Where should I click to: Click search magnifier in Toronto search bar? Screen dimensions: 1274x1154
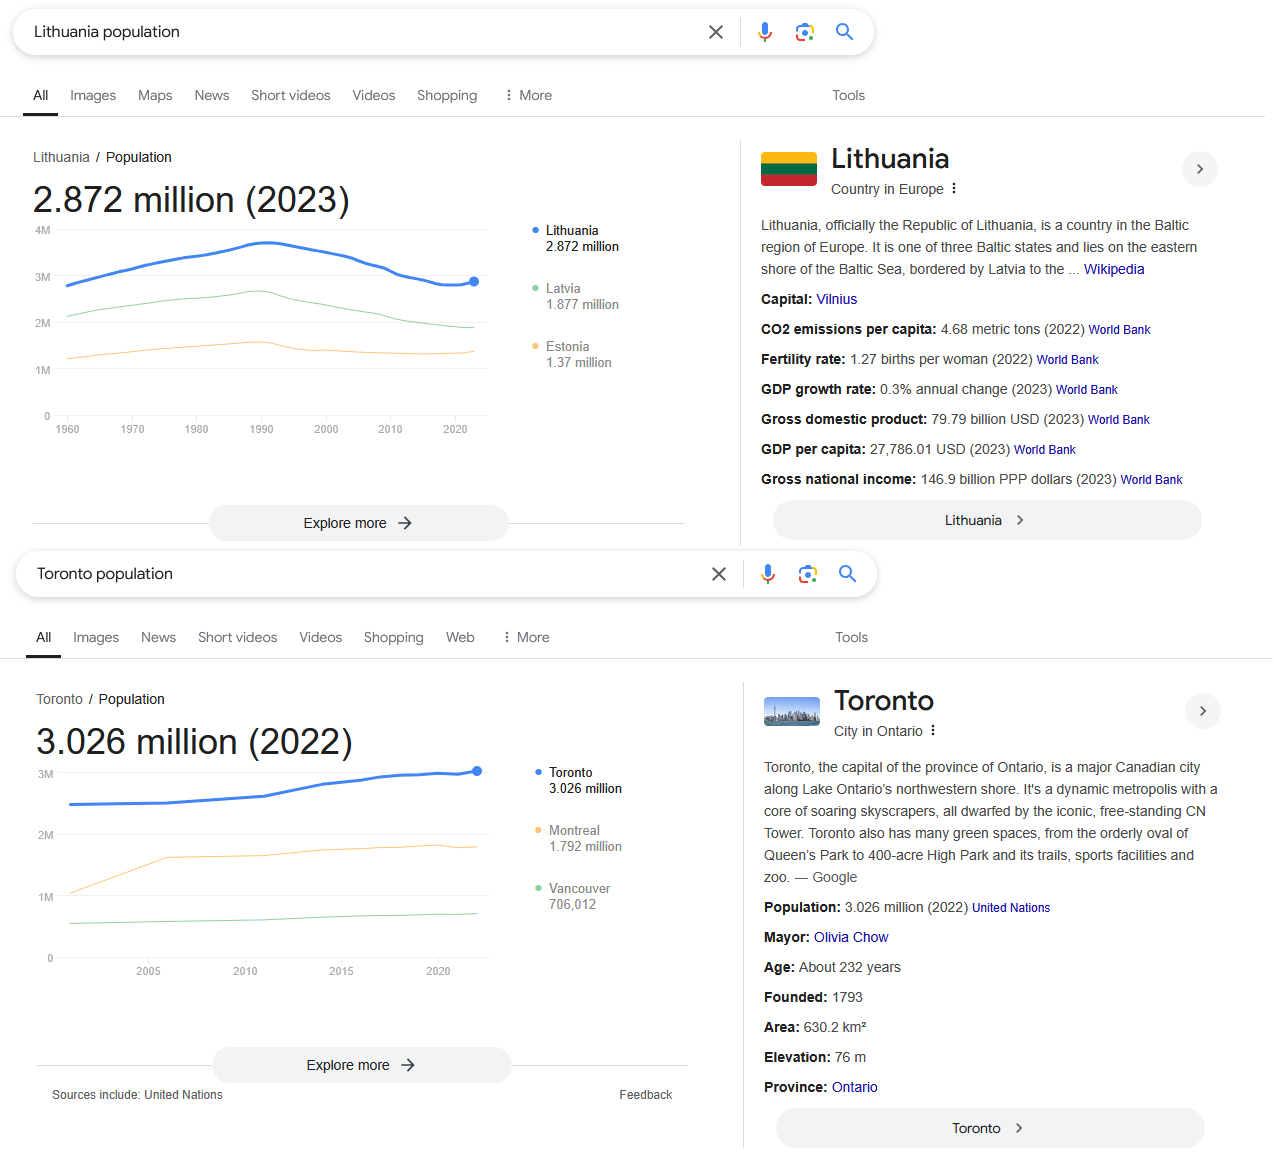(x=848, y=574)
